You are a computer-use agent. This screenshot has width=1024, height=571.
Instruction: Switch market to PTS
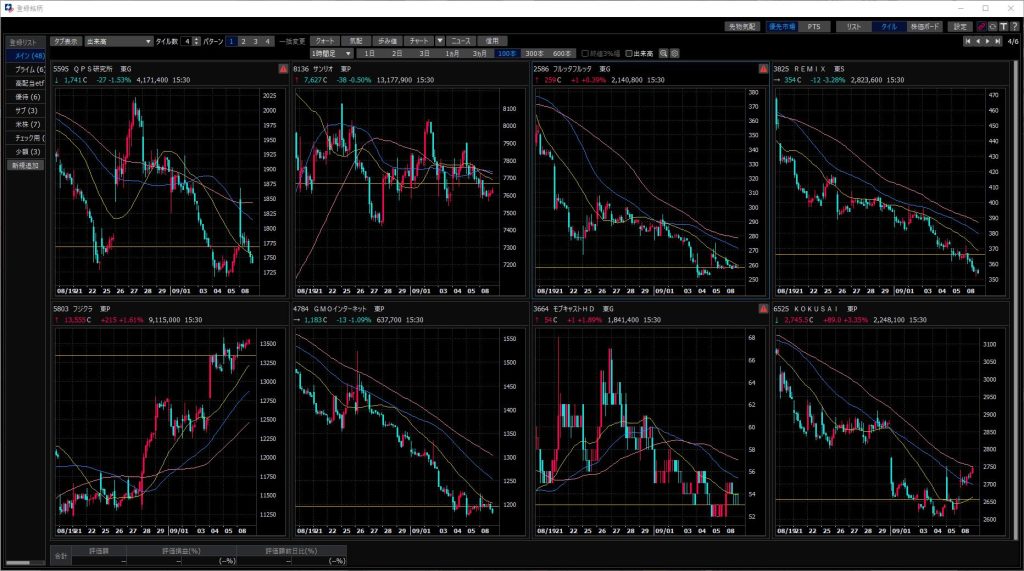click(x=813, y=26)
